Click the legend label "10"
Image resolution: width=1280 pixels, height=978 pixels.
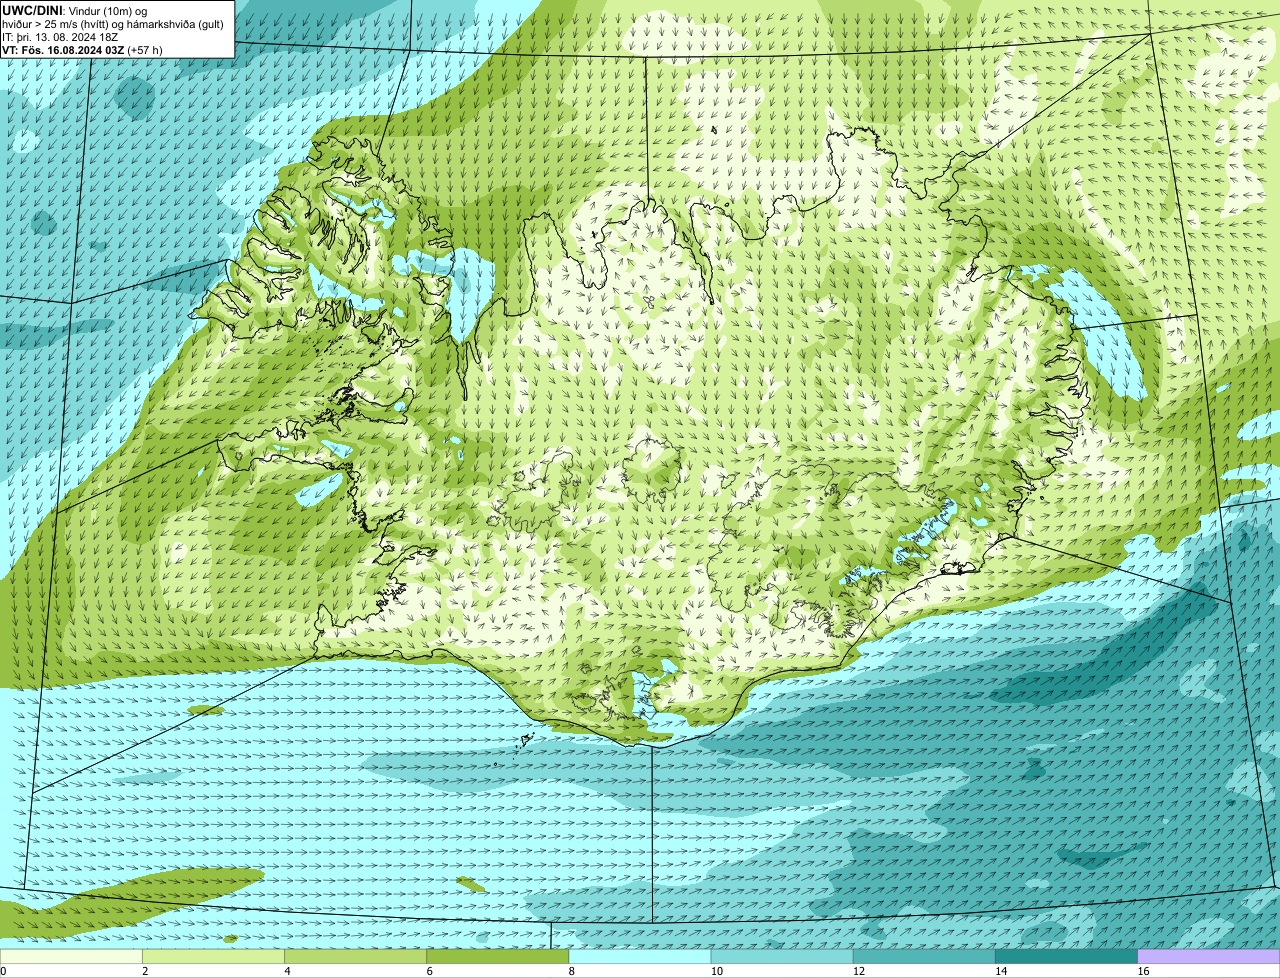[716, 971]
